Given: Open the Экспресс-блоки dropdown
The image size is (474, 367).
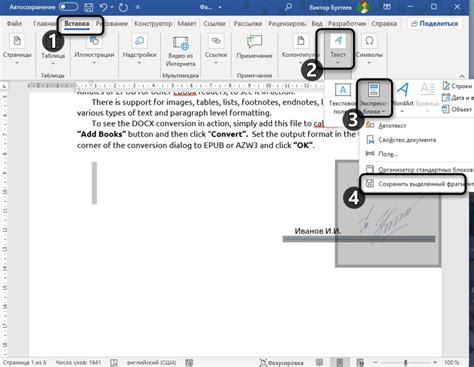Looking at the screenshot, I should [374, 98].
